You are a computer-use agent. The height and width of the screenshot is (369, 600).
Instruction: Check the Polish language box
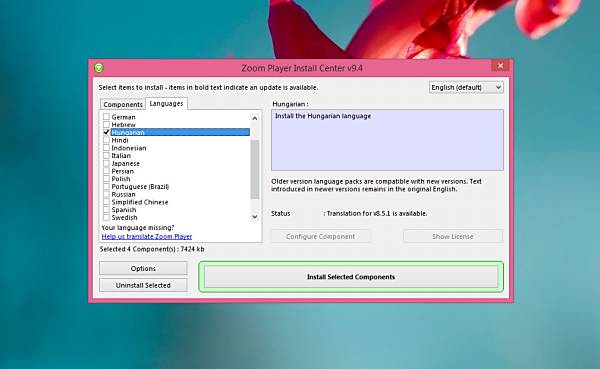point(106,179)
